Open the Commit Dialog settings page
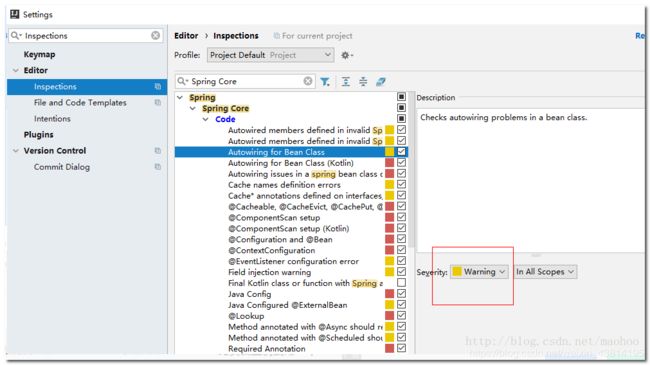Image resolution: width=650 pixels, height=365 pixels. pos(62,167)
